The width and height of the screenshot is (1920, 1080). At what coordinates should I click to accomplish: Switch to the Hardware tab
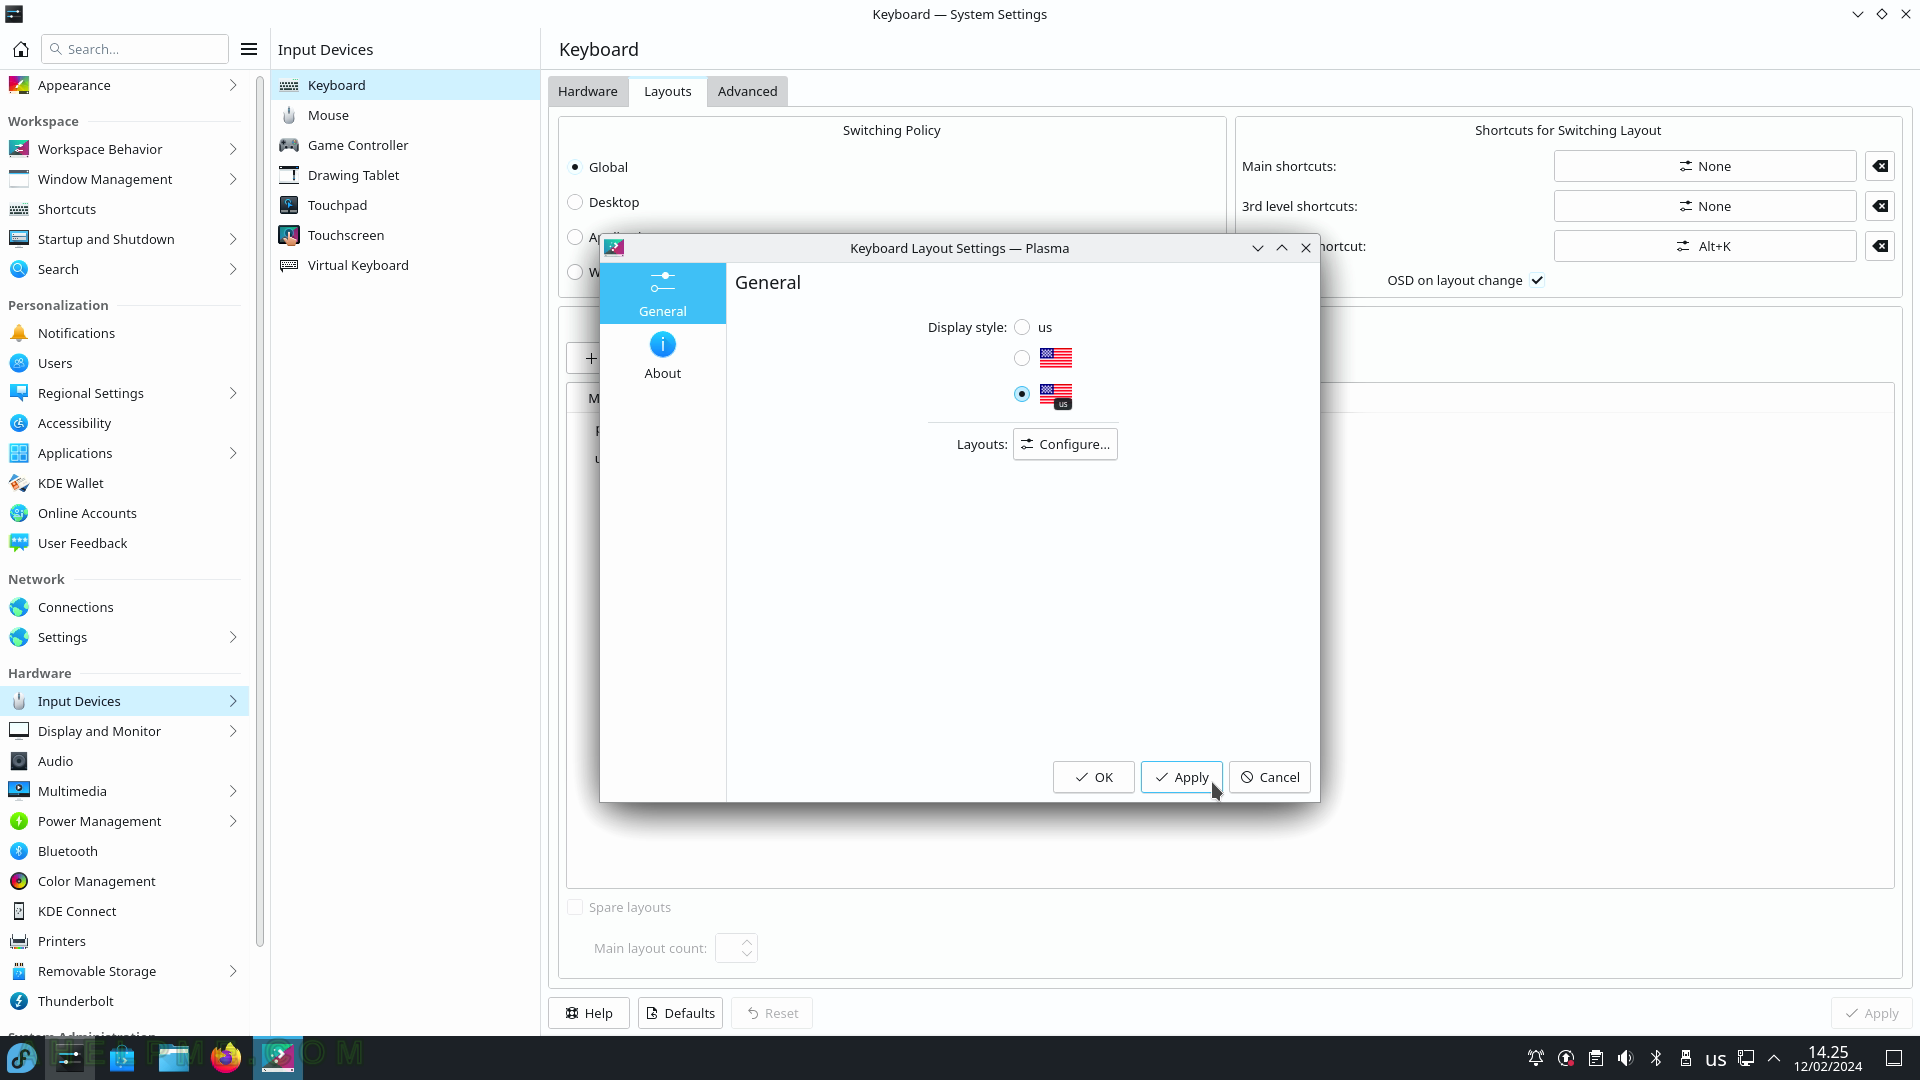(x=587, y=91)
